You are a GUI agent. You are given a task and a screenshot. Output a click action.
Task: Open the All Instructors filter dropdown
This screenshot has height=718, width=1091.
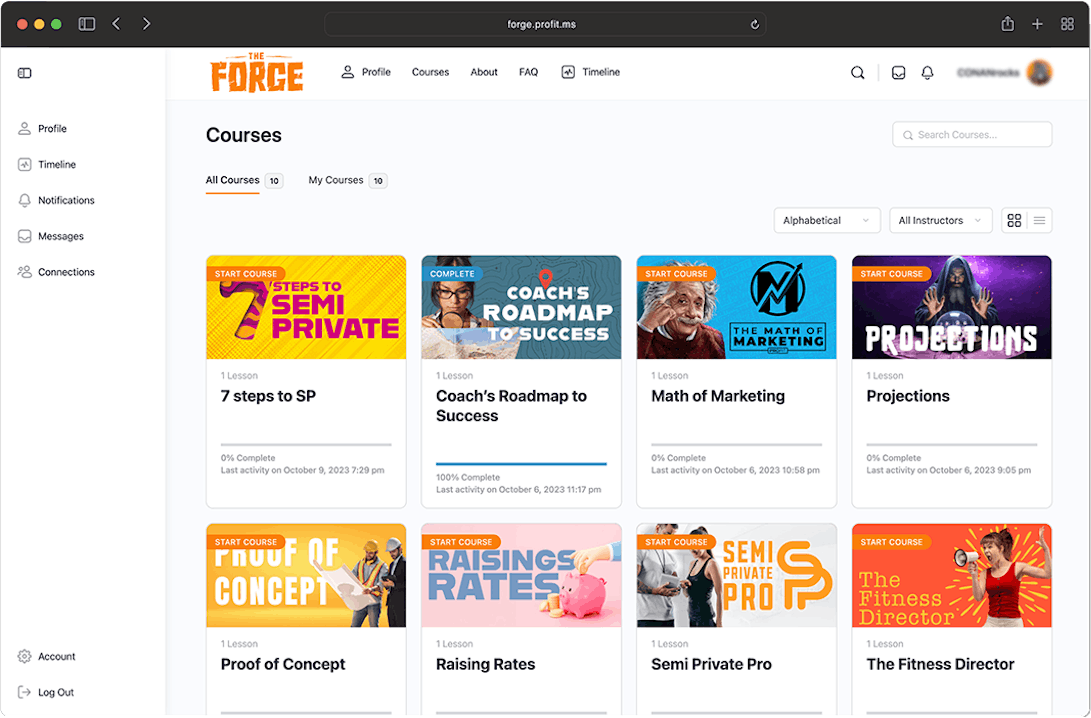pos(940,221)
